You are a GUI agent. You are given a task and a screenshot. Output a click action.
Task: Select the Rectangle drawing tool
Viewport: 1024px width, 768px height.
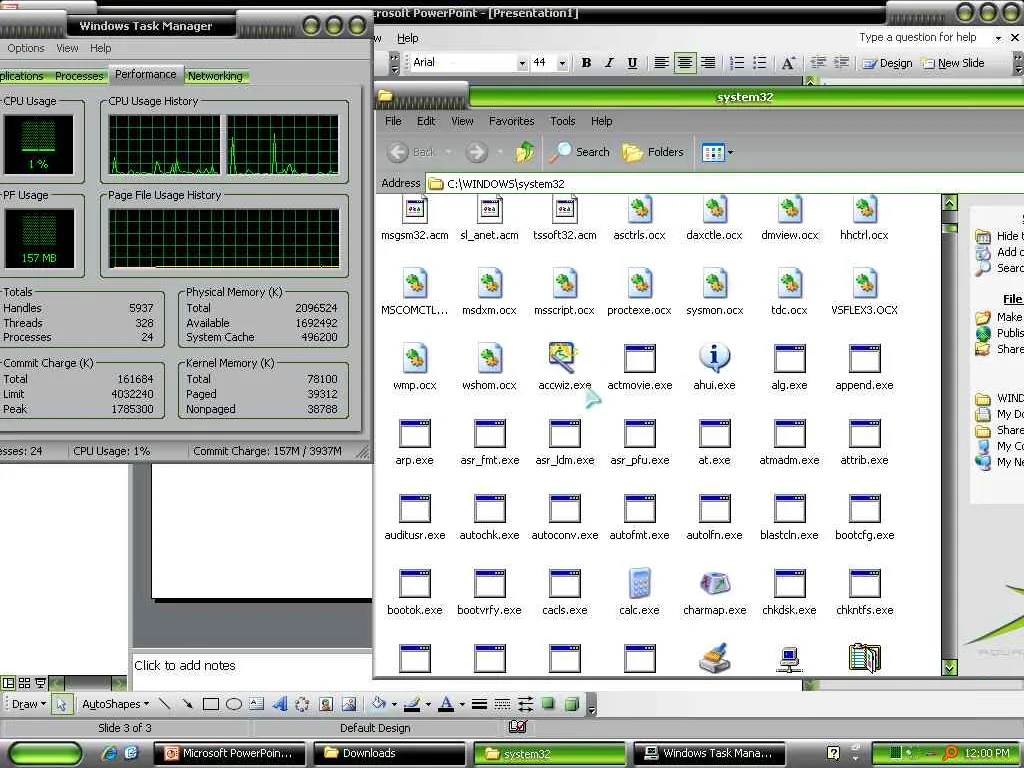[211, 704]
